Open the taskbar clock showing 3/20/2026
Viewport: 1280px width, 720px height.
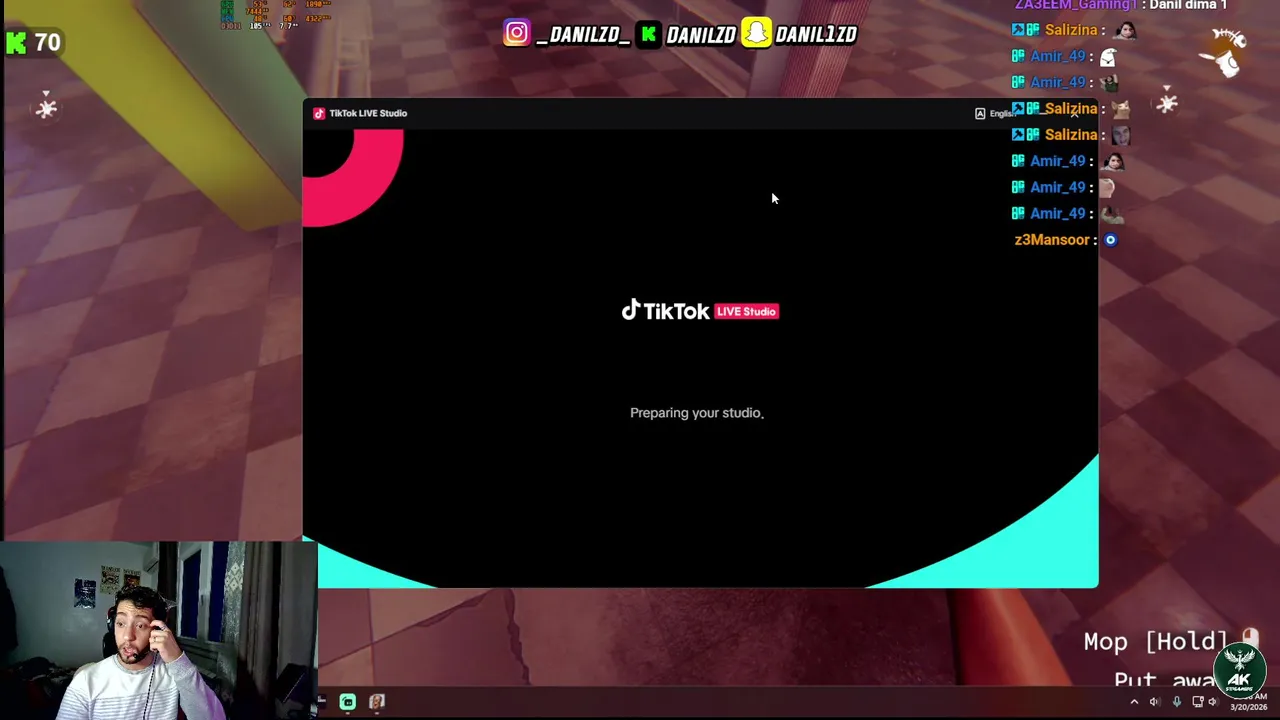(x=1248, y=702)
